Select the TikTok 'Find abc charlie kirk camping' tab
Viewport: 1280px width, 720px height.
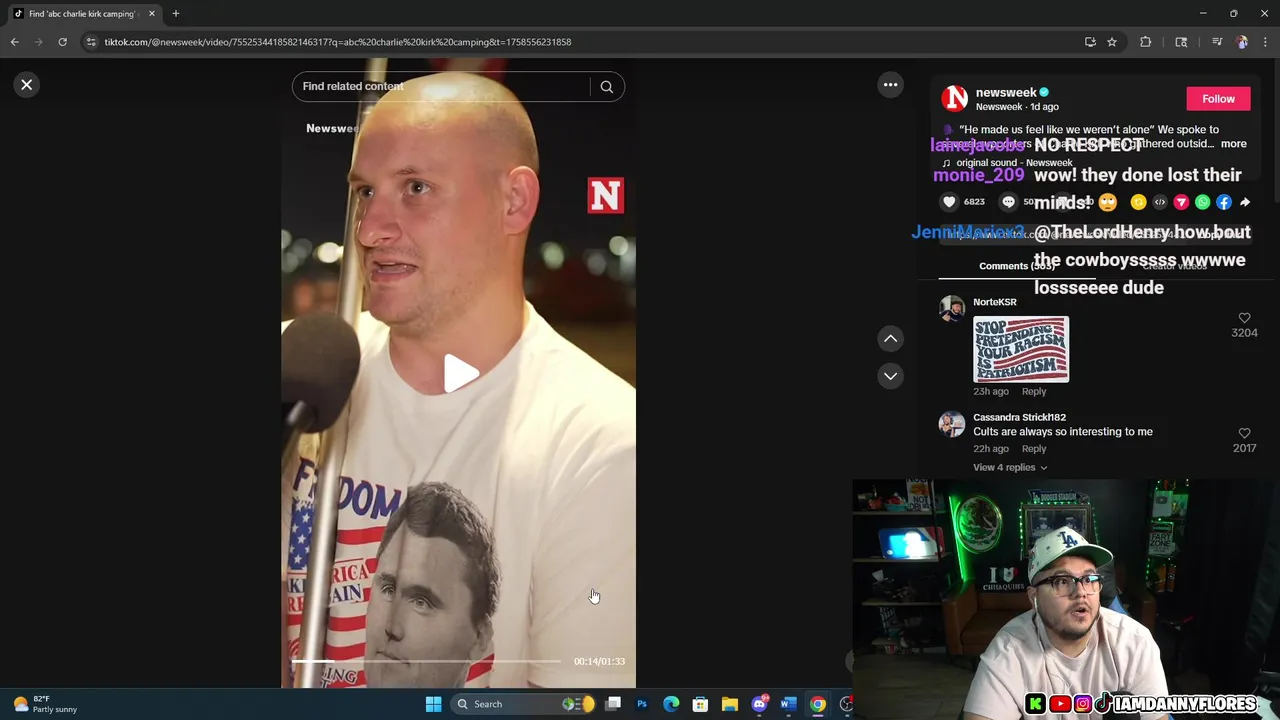coord(81,14)
